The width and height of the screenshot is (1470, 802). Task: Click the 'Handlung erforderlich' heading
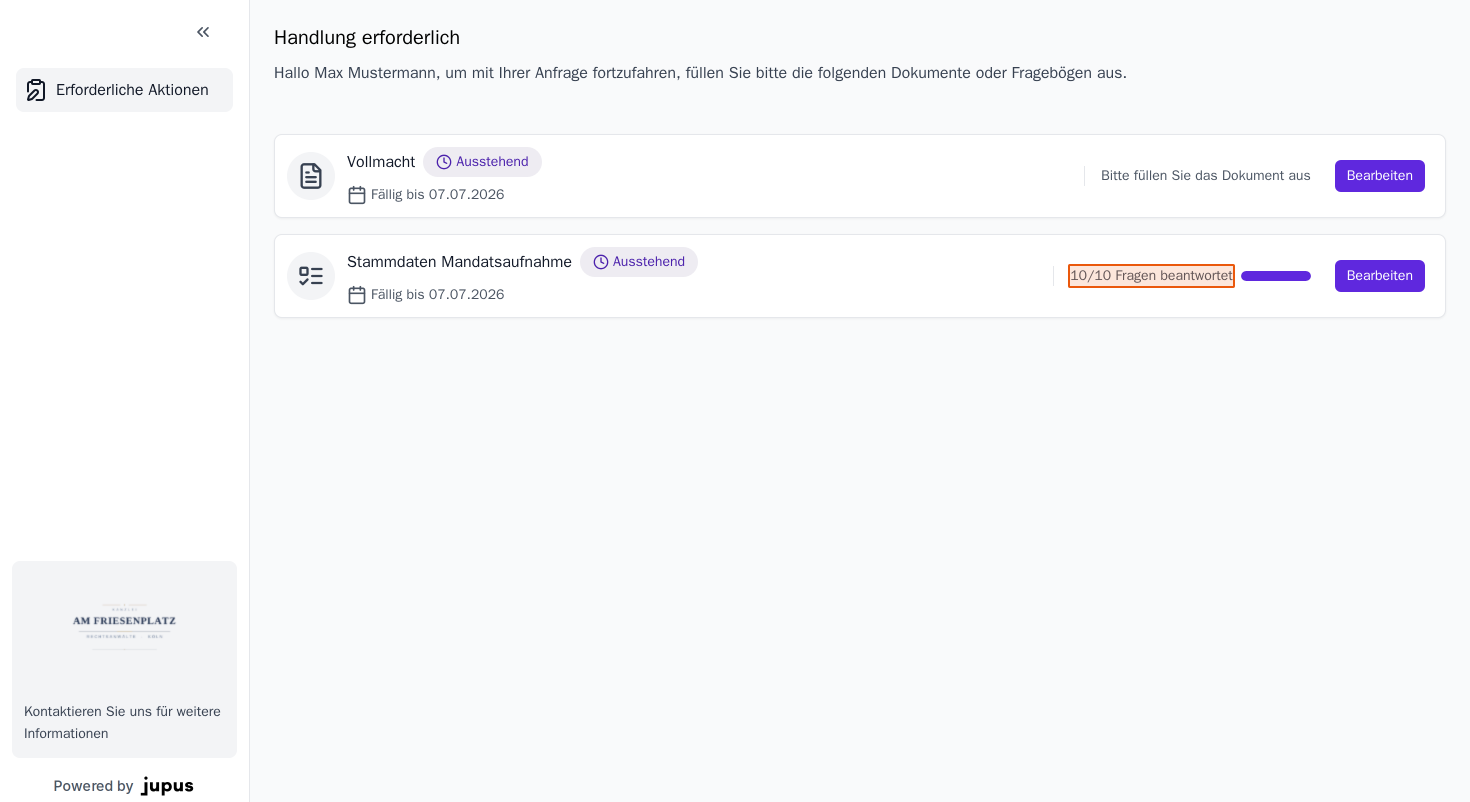click(x=367, y=38)
